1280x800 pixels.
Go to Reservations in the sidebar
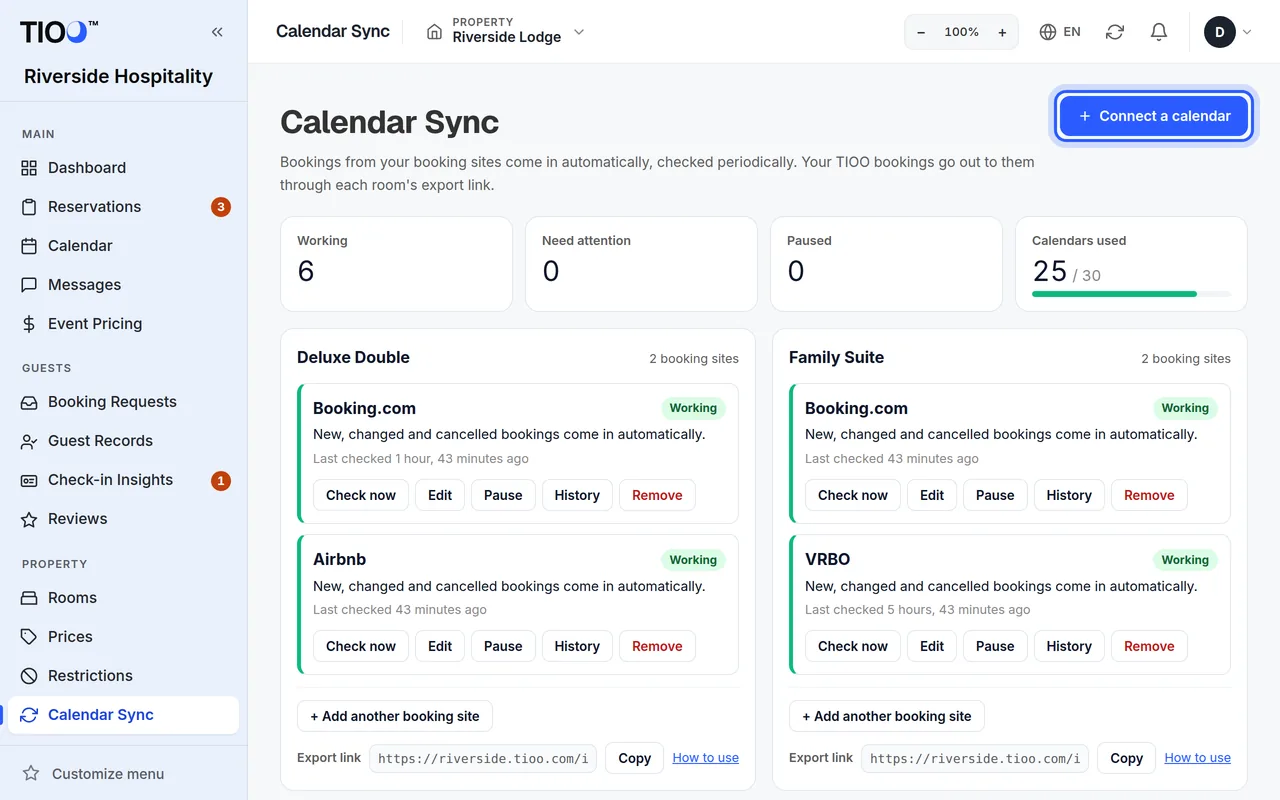click(123, 207)
